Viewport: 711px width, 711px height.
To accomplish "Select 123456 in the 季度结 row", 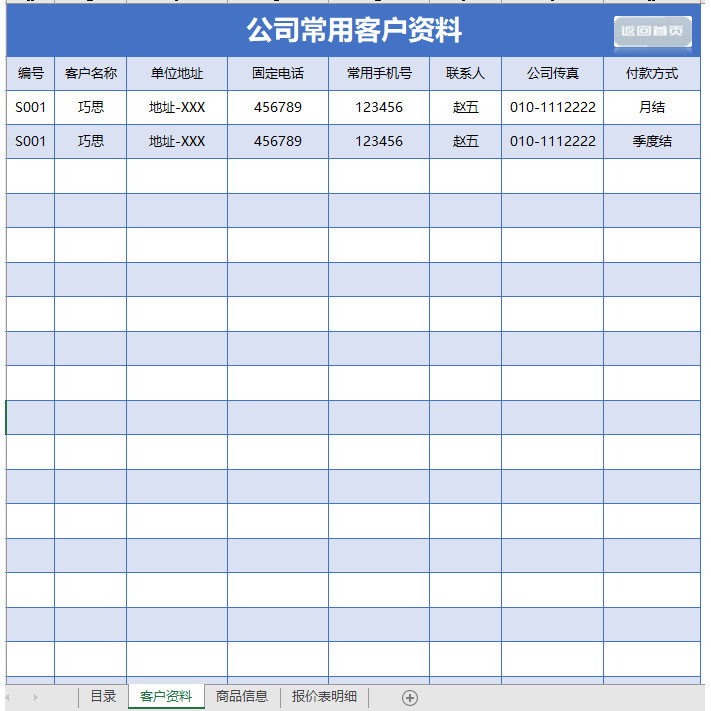I will click(379, 141).
